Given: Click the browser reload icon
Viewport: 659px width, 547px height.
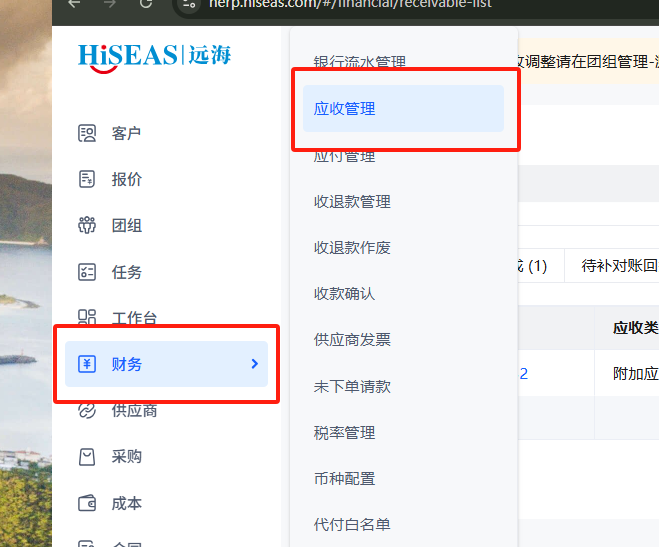Looking at the screenshot, I should [146, 4].
